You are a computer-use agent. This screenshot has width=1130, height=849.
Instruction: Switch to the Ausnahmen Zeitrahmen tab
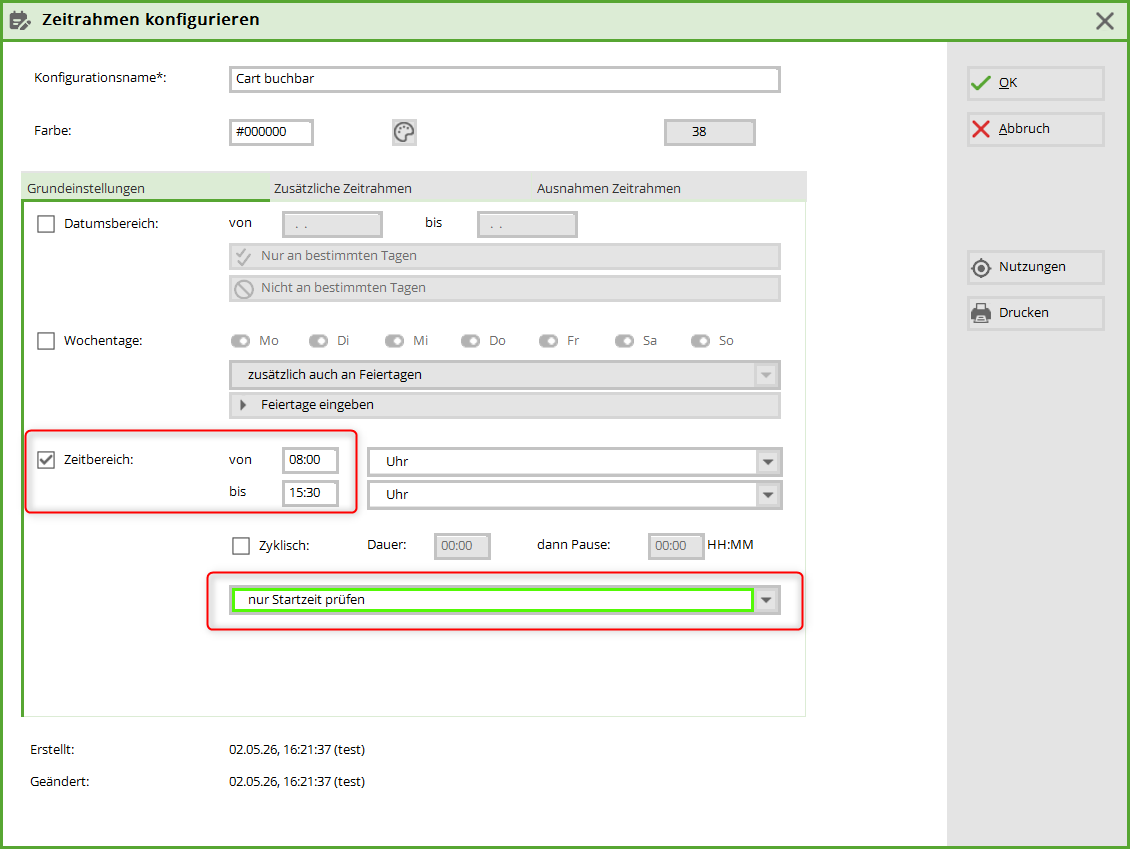pyautogui.click(x=609, y=189)
